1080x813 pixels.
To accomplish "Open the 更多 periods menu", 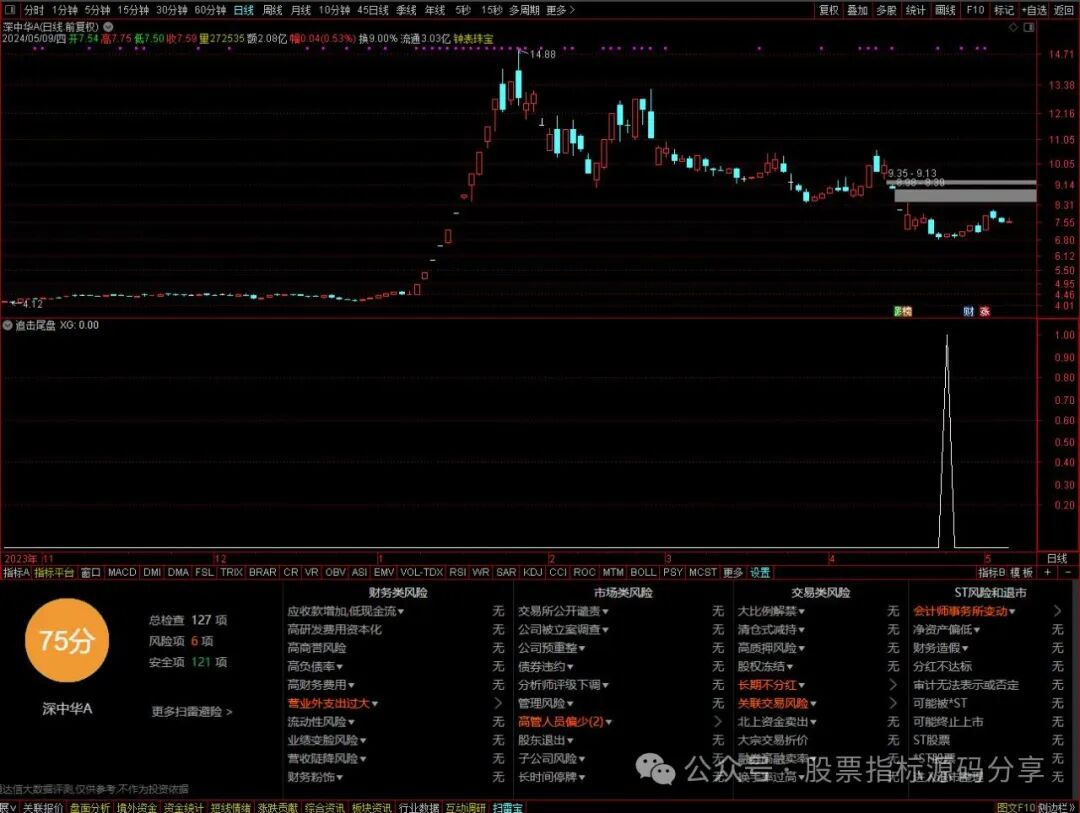I will tap(560, 10).
